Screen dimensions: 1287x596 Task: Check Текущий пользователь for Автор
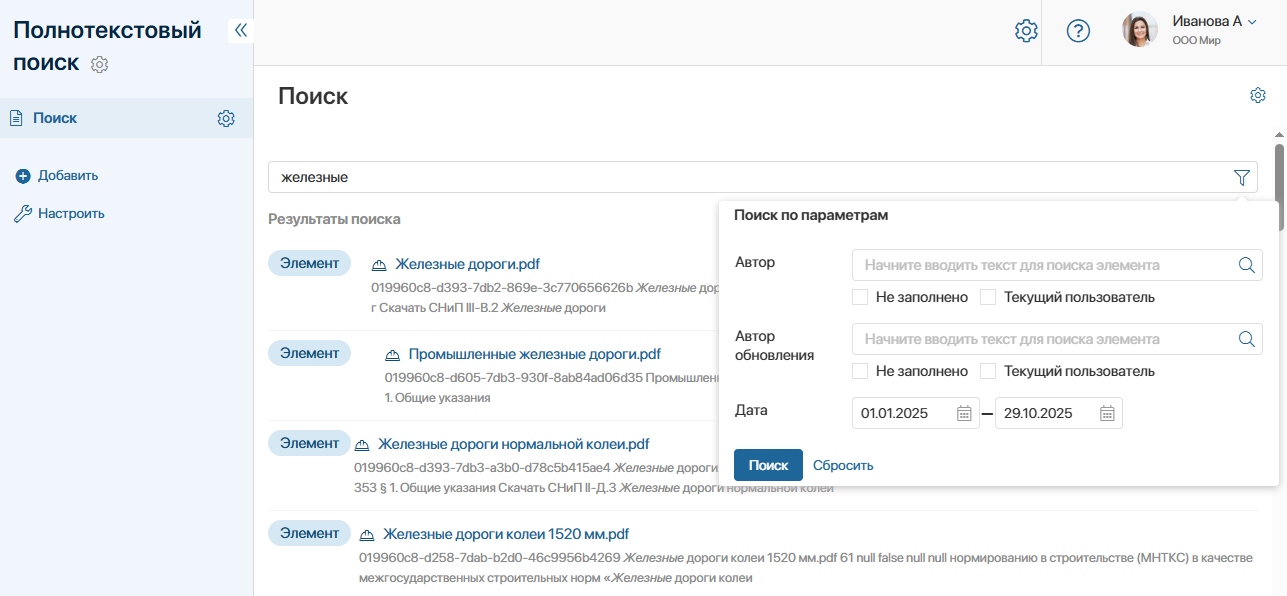[988, 296]
